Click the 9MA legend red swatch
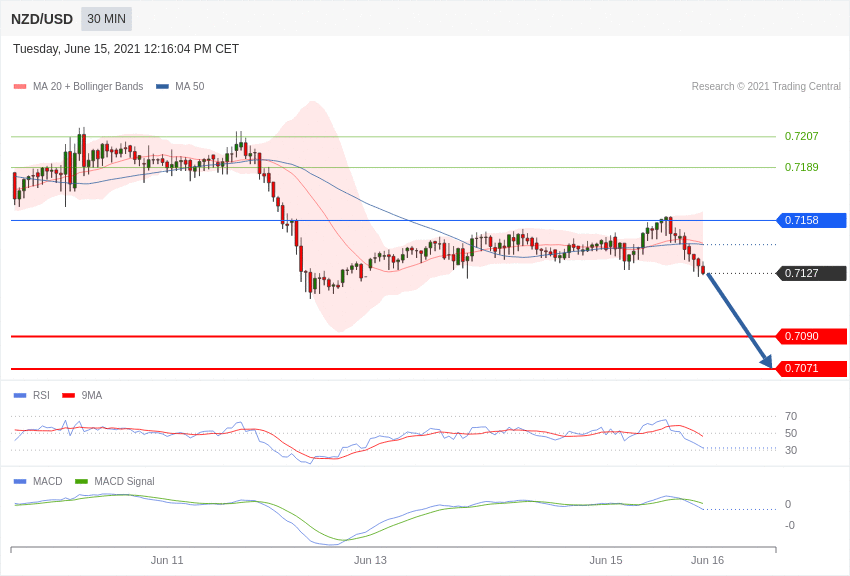The width and height of the screenshot is (850, 576). [x=69, y=396]
